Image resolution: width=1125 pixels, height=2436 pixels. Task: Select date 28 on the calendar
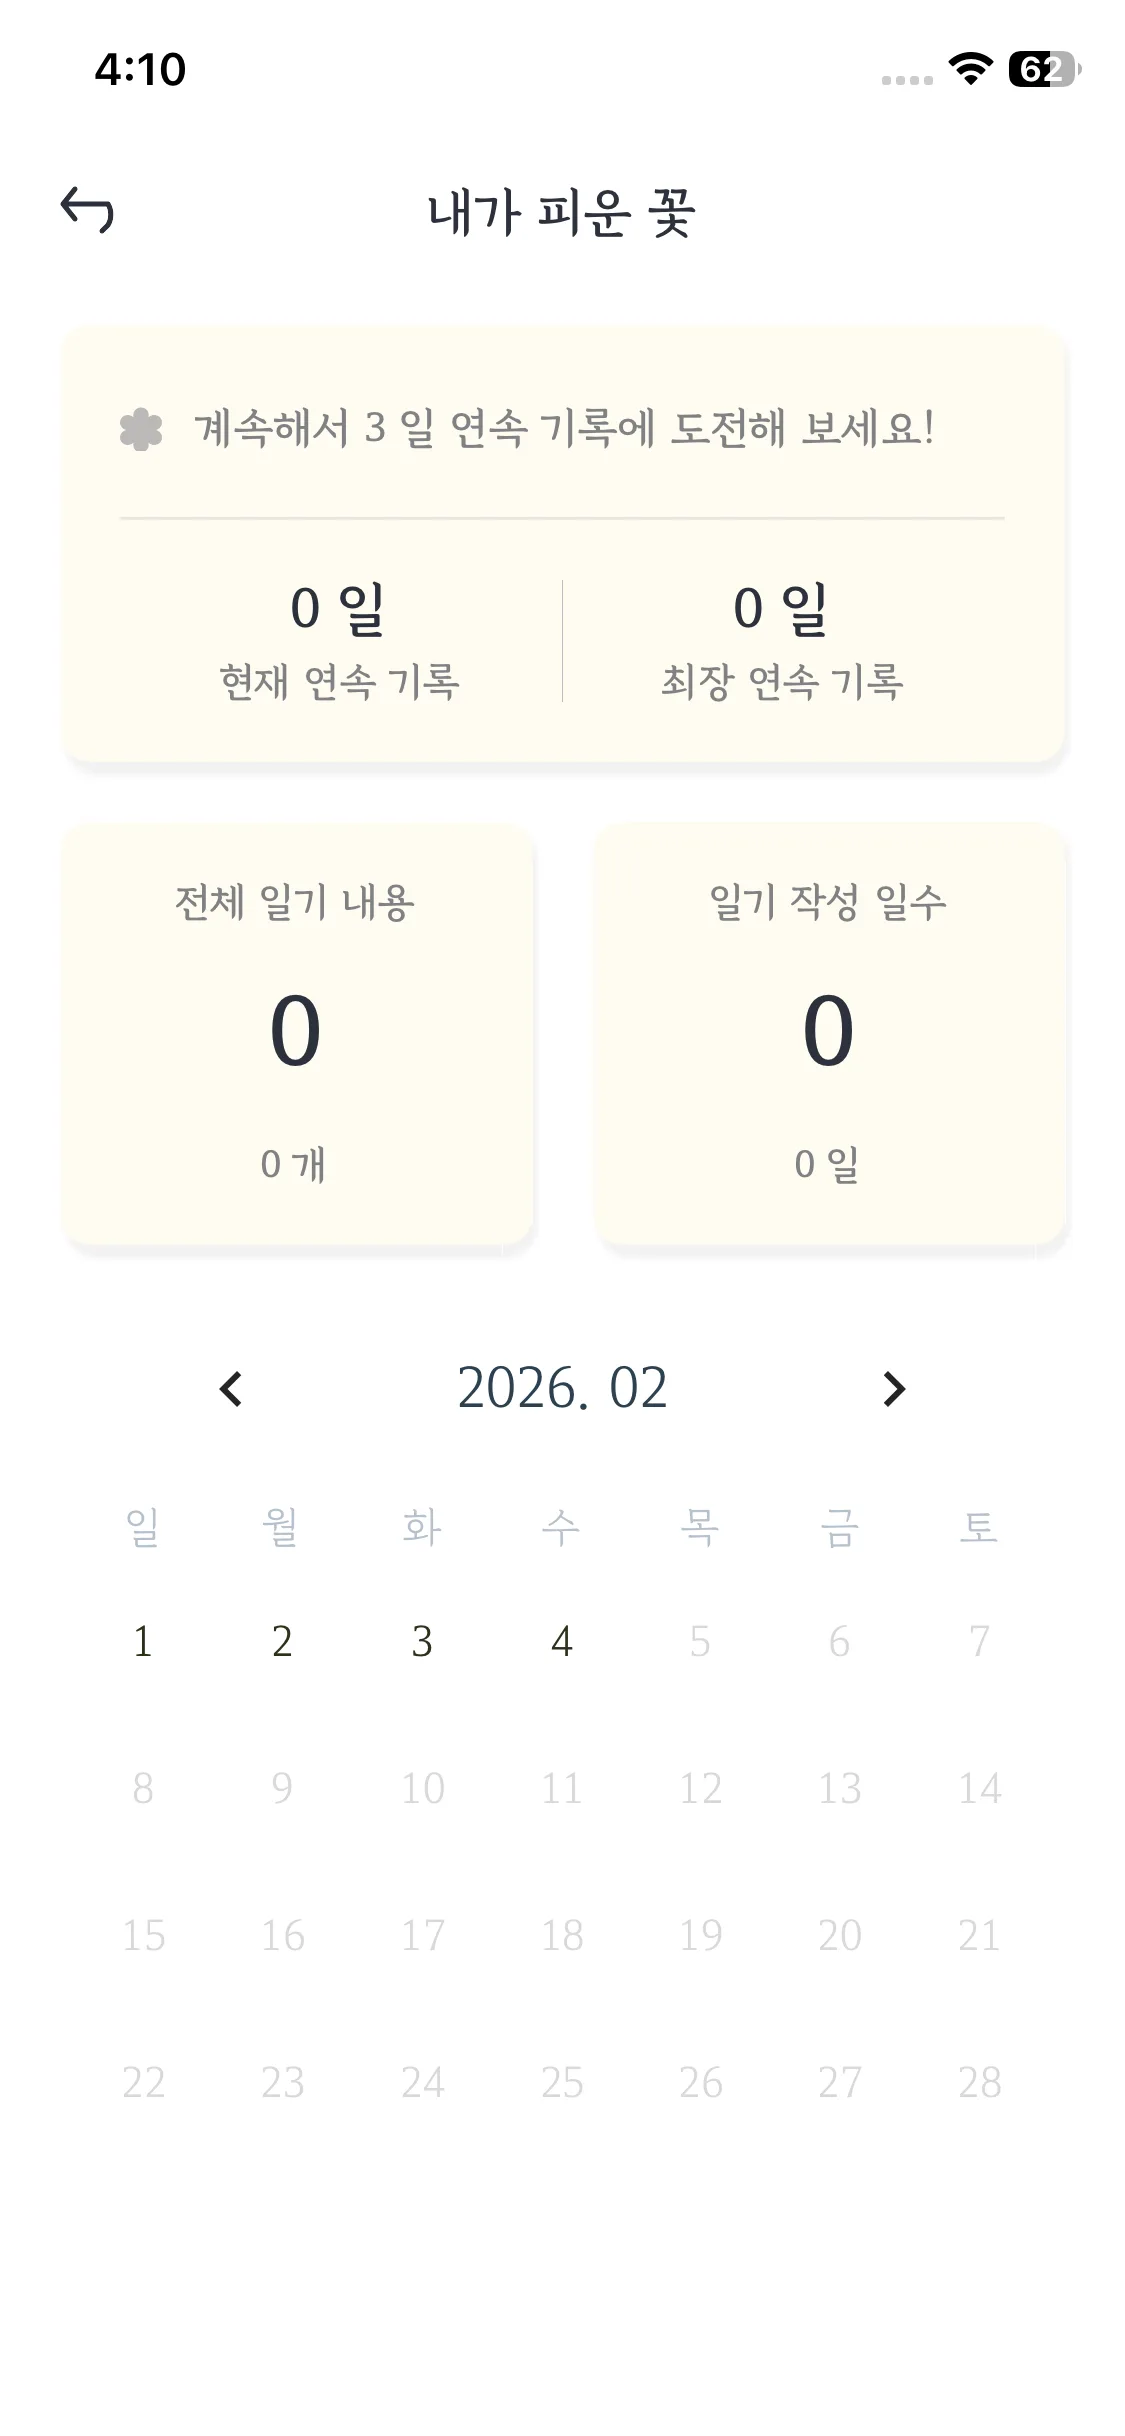pyautogui.click(x=979, y=2082)
